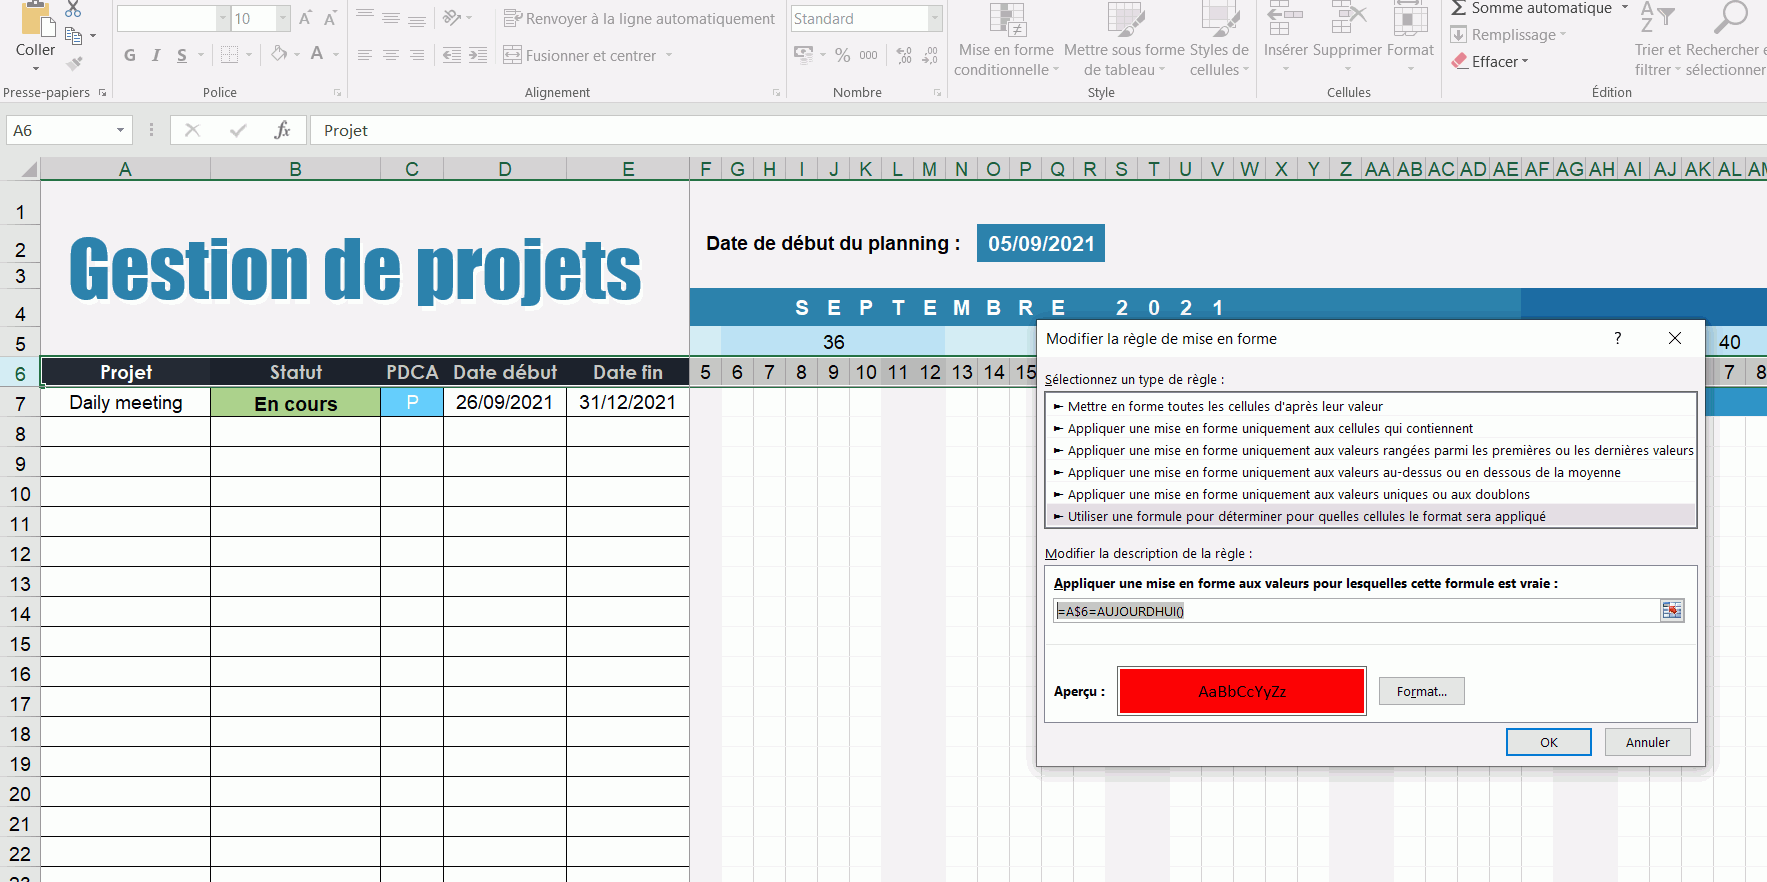Align text to the left
1767x882 pixels.
coord(365,55)
